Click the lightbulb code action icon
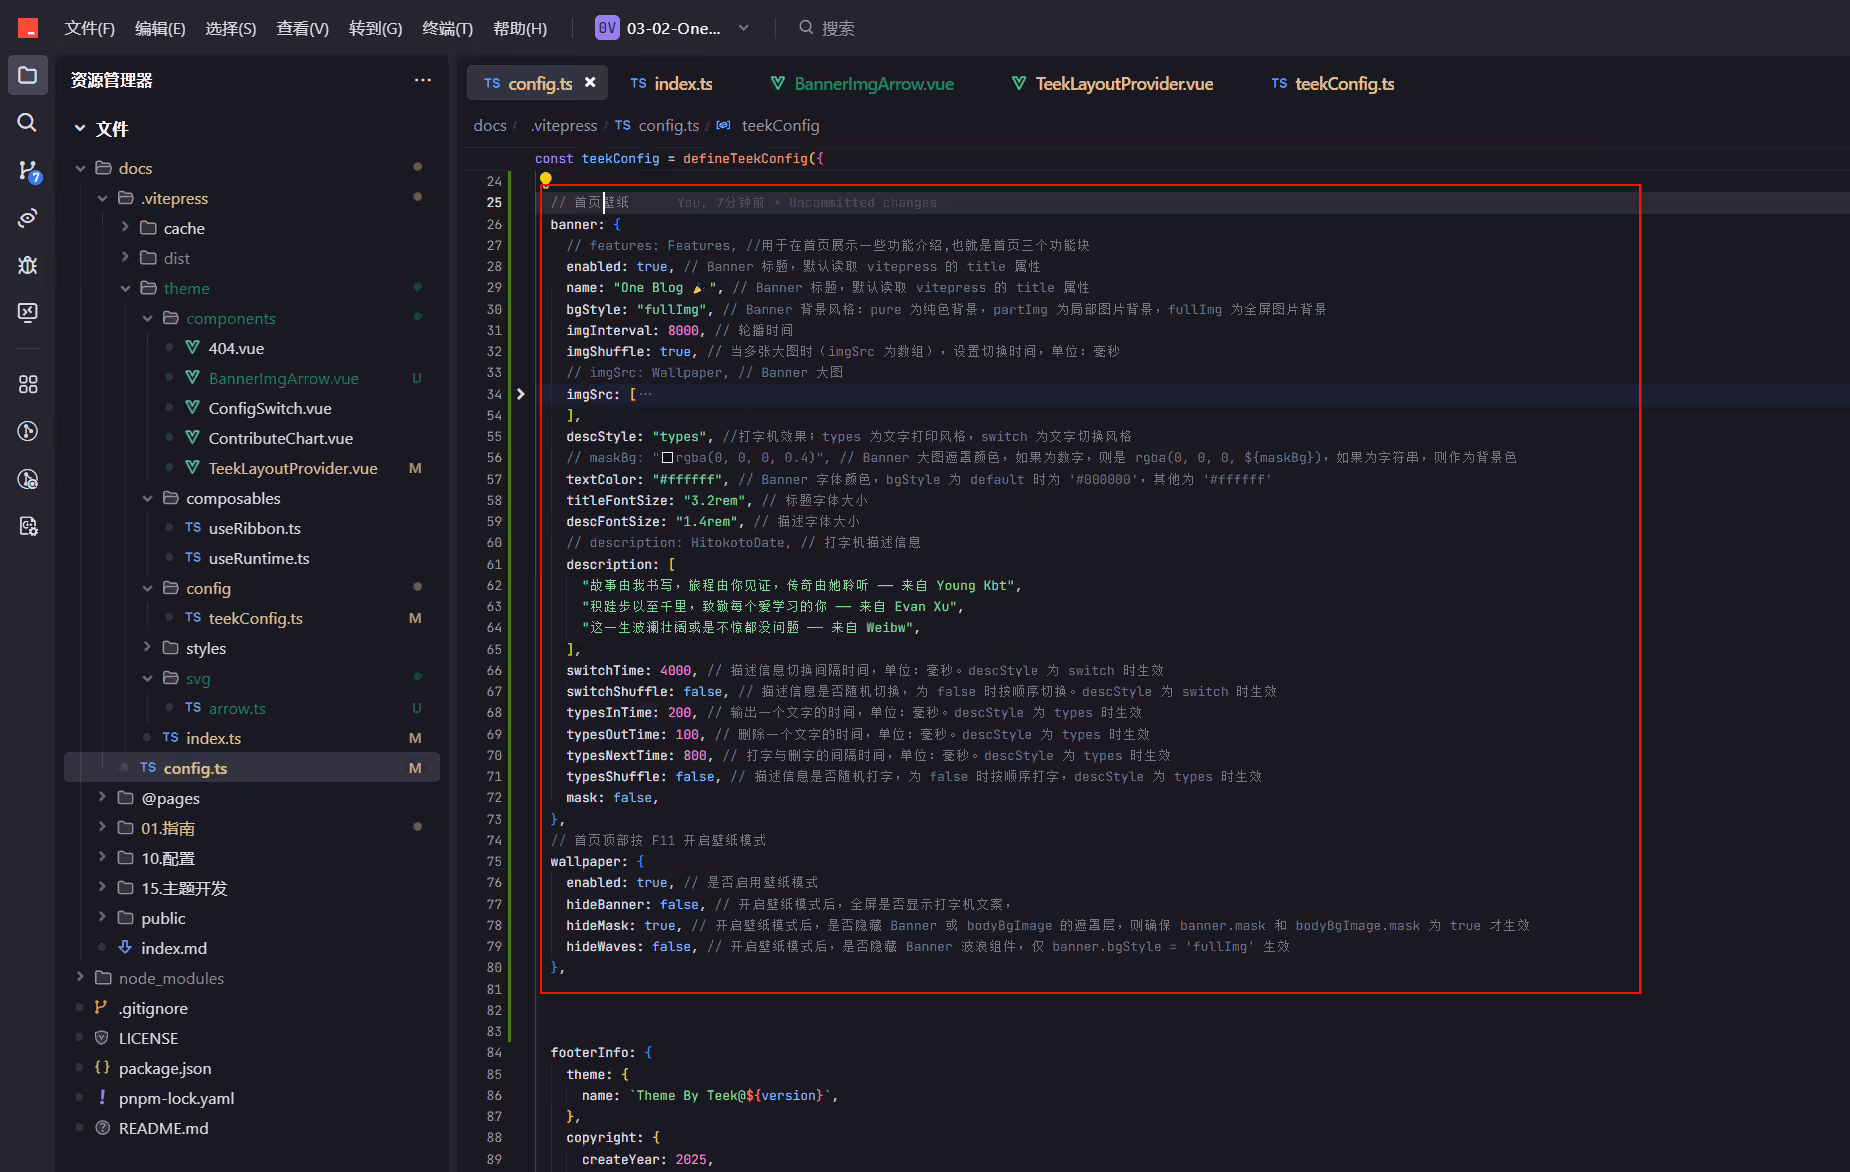Image resolution: width=1850 pixels, height=1172 pixels. click(x=546, y=180)
